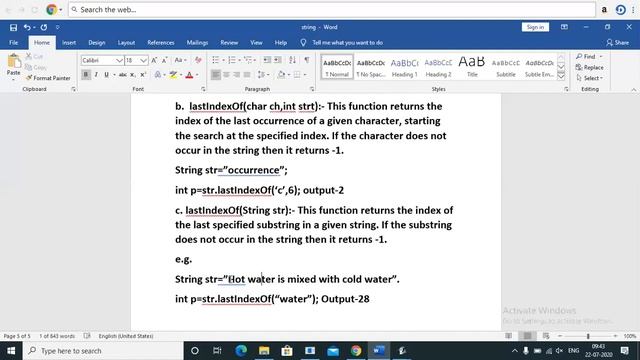This screenshot has width=640, height=360.
Task: Open Microsoft Edge from the taskbar
Action: 241,351
